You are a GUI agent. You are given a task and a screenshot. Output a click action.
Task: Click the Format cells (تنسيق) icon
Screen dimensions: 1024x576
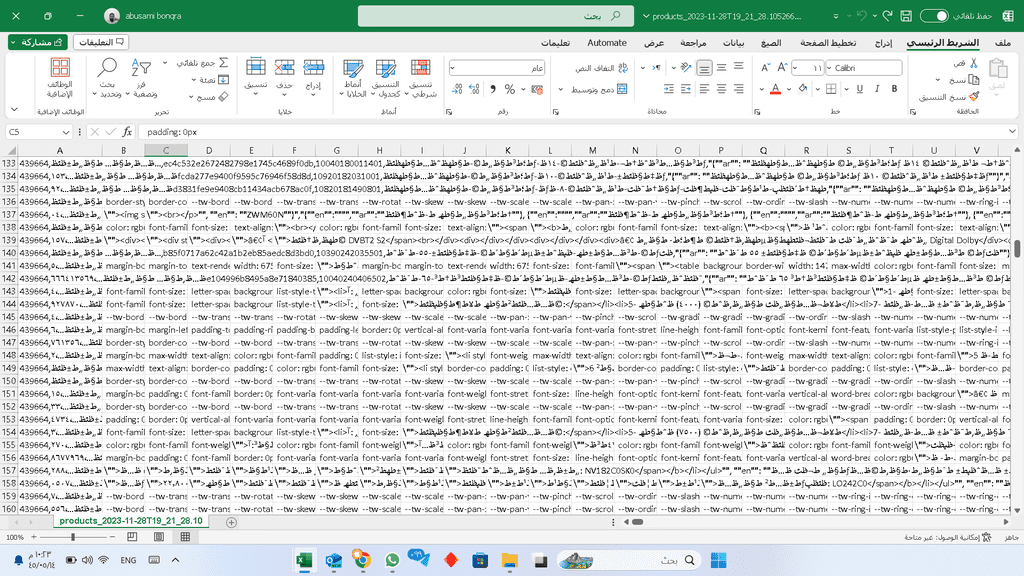[255, 67]
